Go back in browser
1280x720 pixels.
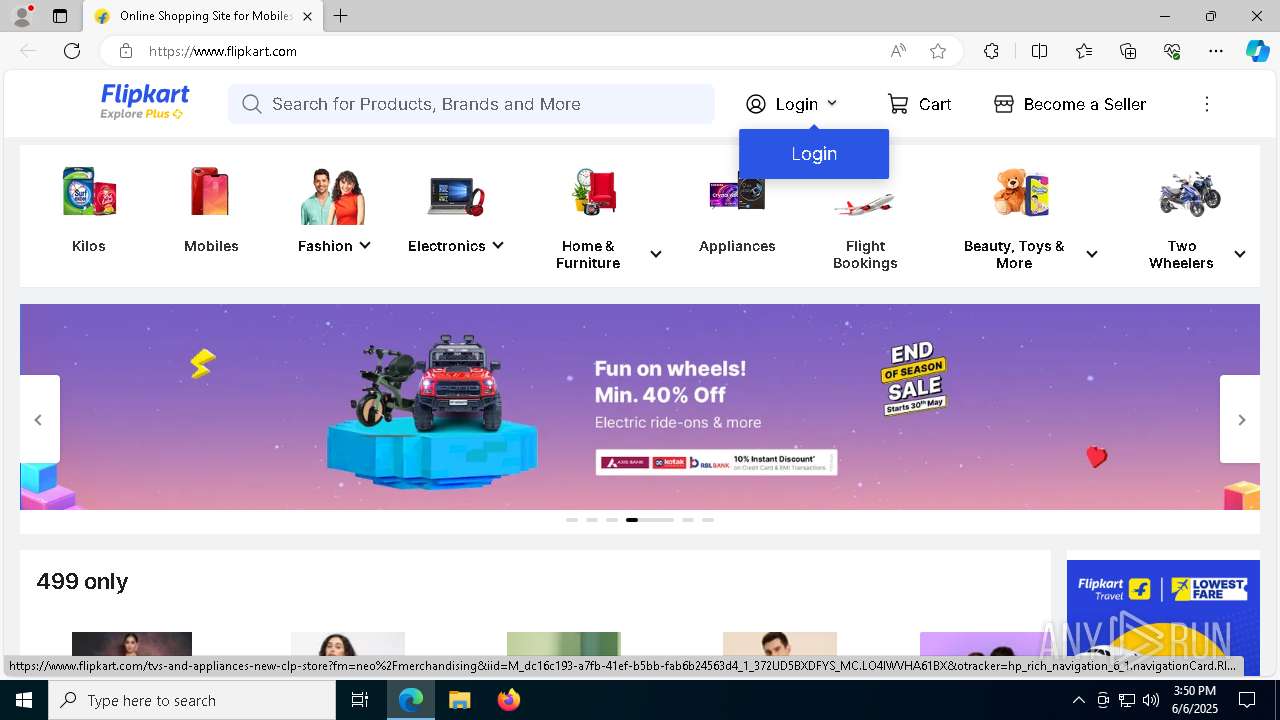click(28, 51)
